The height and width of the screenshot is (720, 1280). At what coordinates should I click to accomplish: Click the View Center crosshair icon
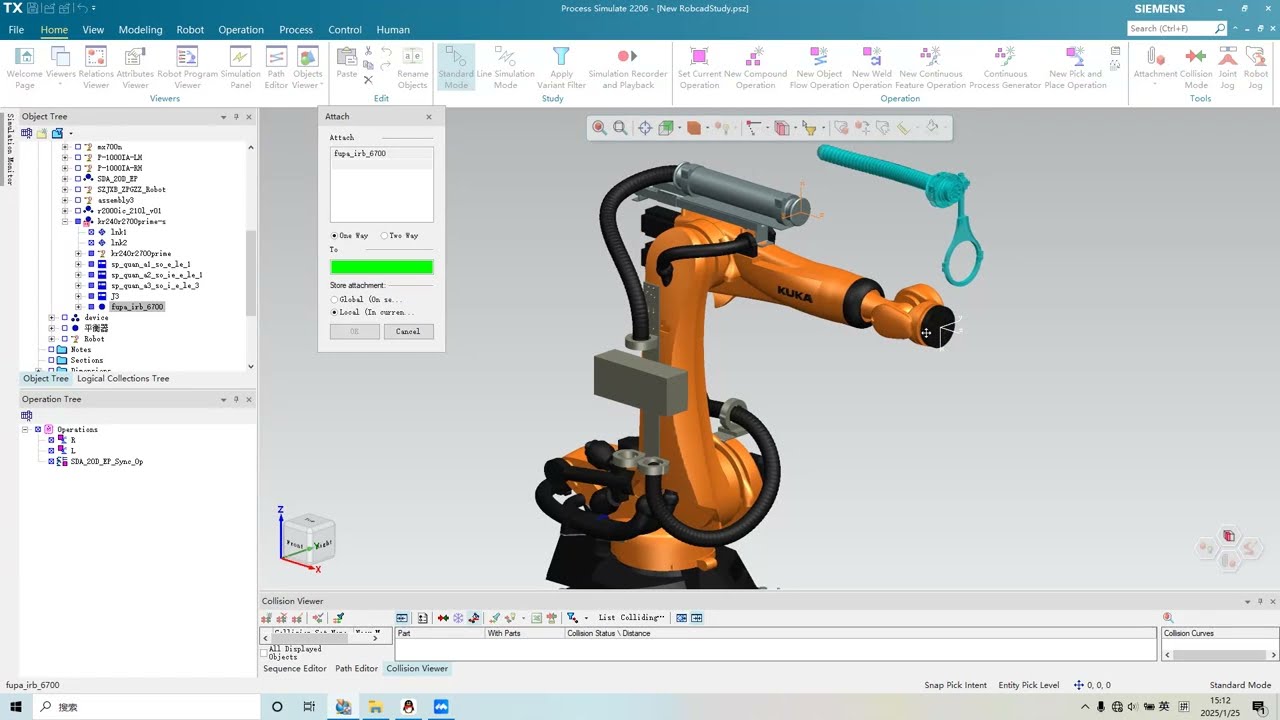click(645, 127)
